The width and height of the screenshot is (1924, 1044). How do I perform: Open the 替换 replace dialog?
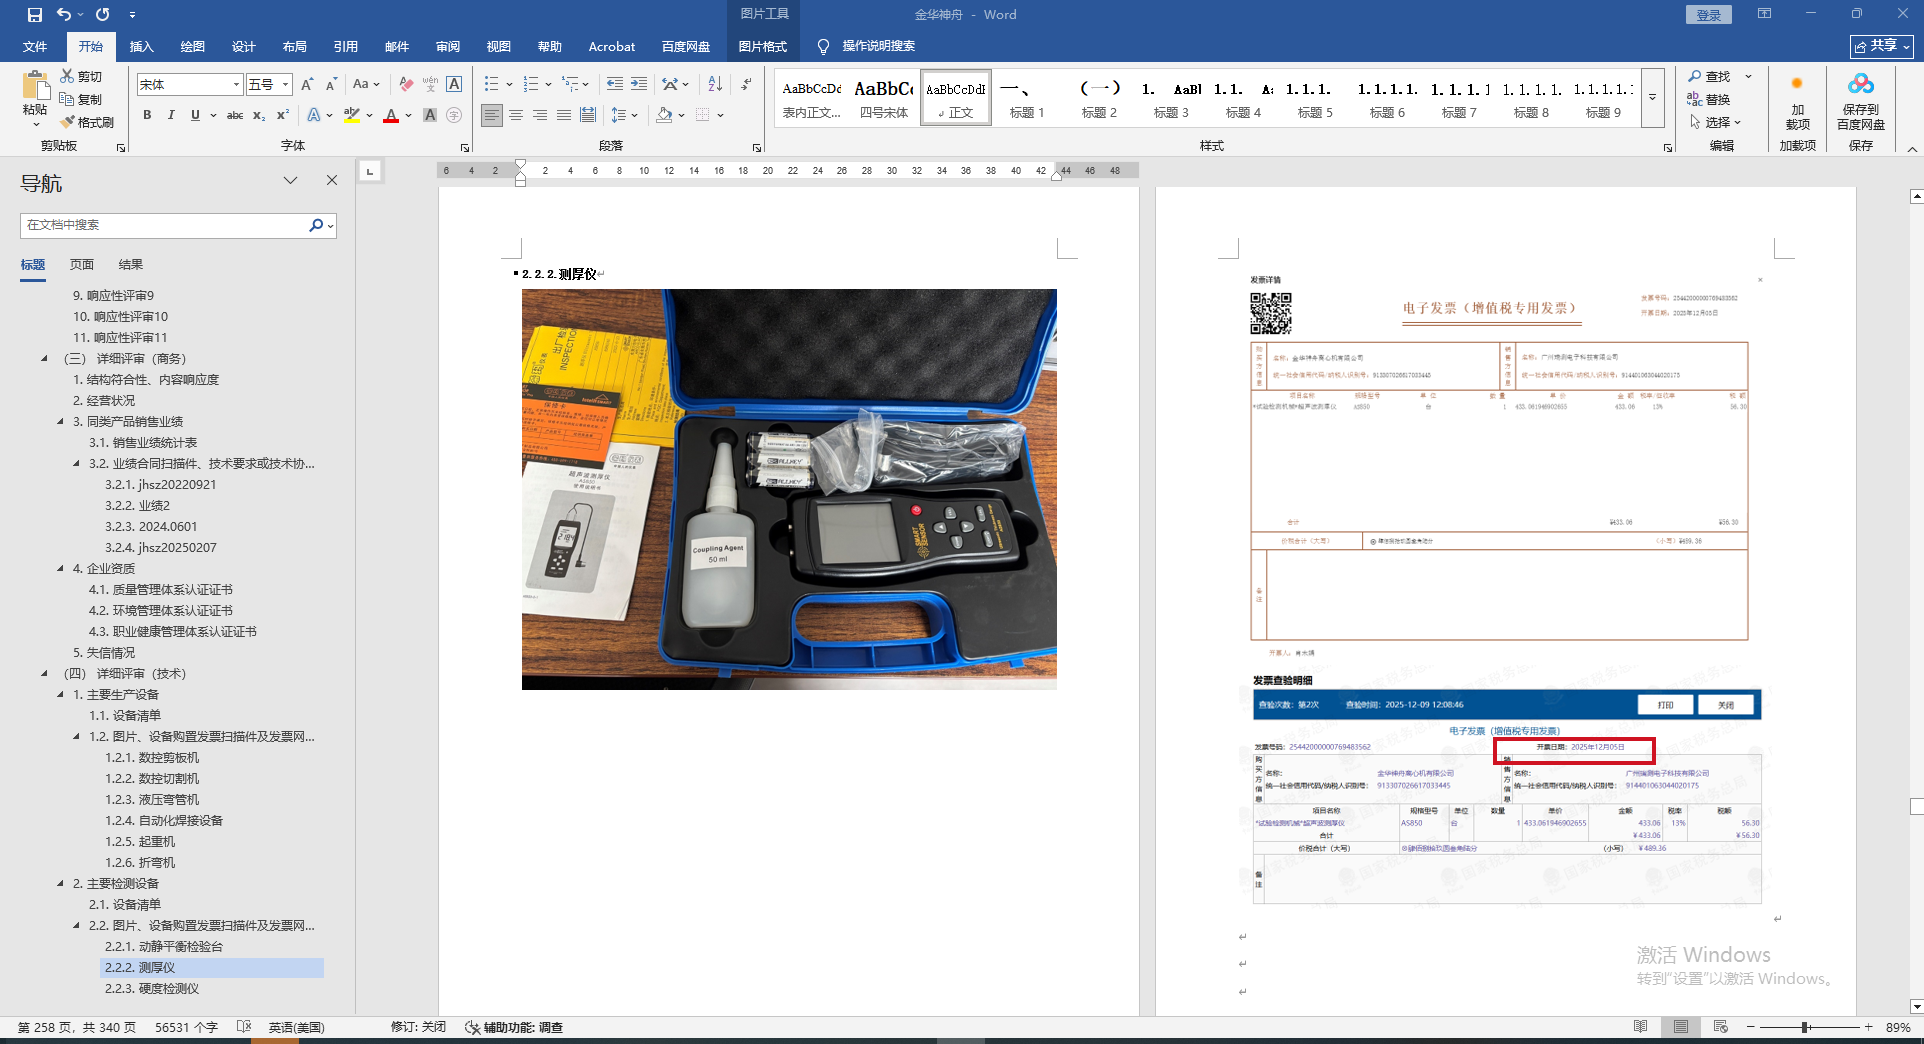point(1710,99)
